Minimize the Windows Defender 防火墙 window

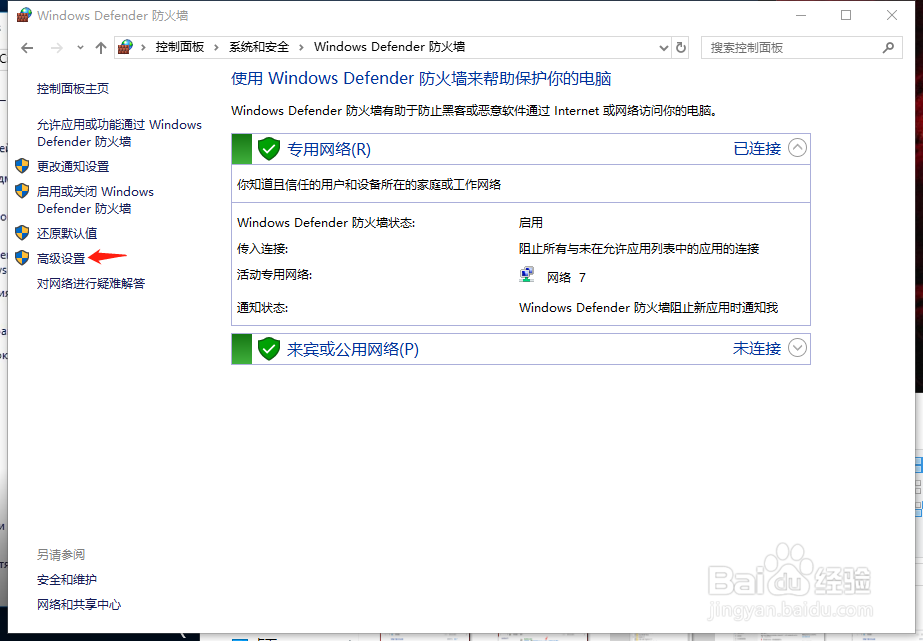[x=801, y=15]
